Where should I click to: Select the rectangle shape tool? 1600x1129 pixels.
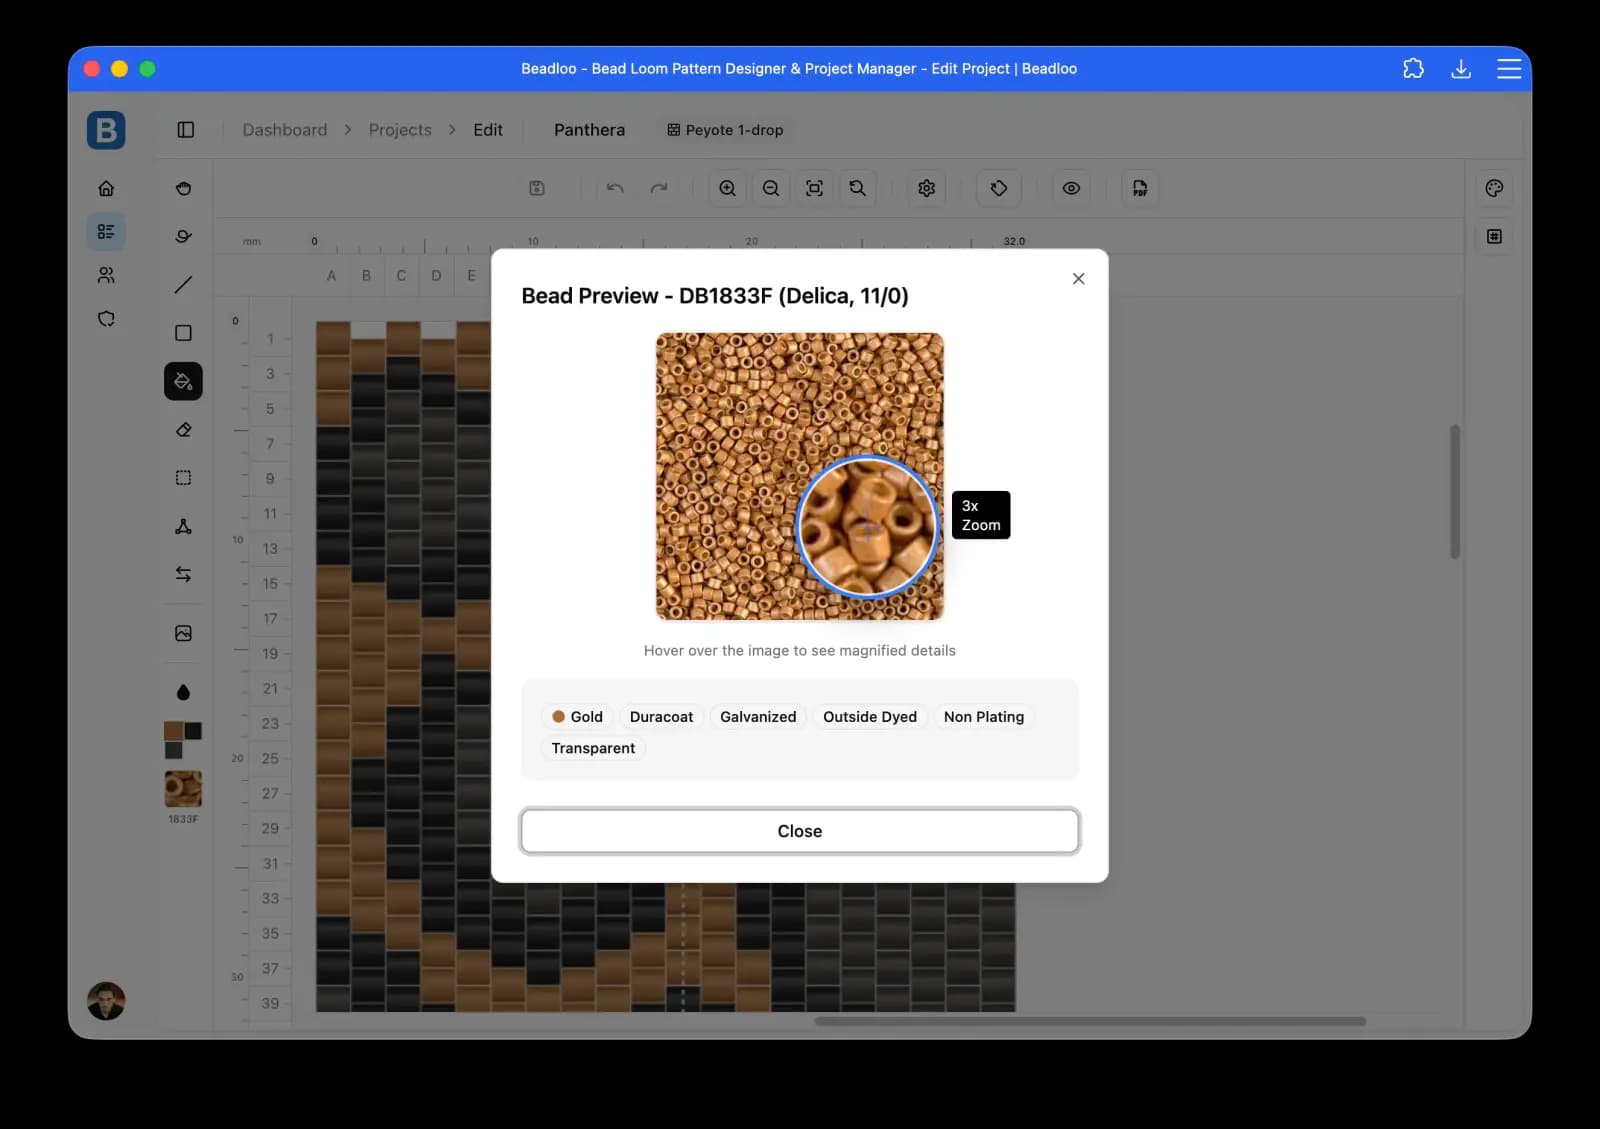click(183, 333)
